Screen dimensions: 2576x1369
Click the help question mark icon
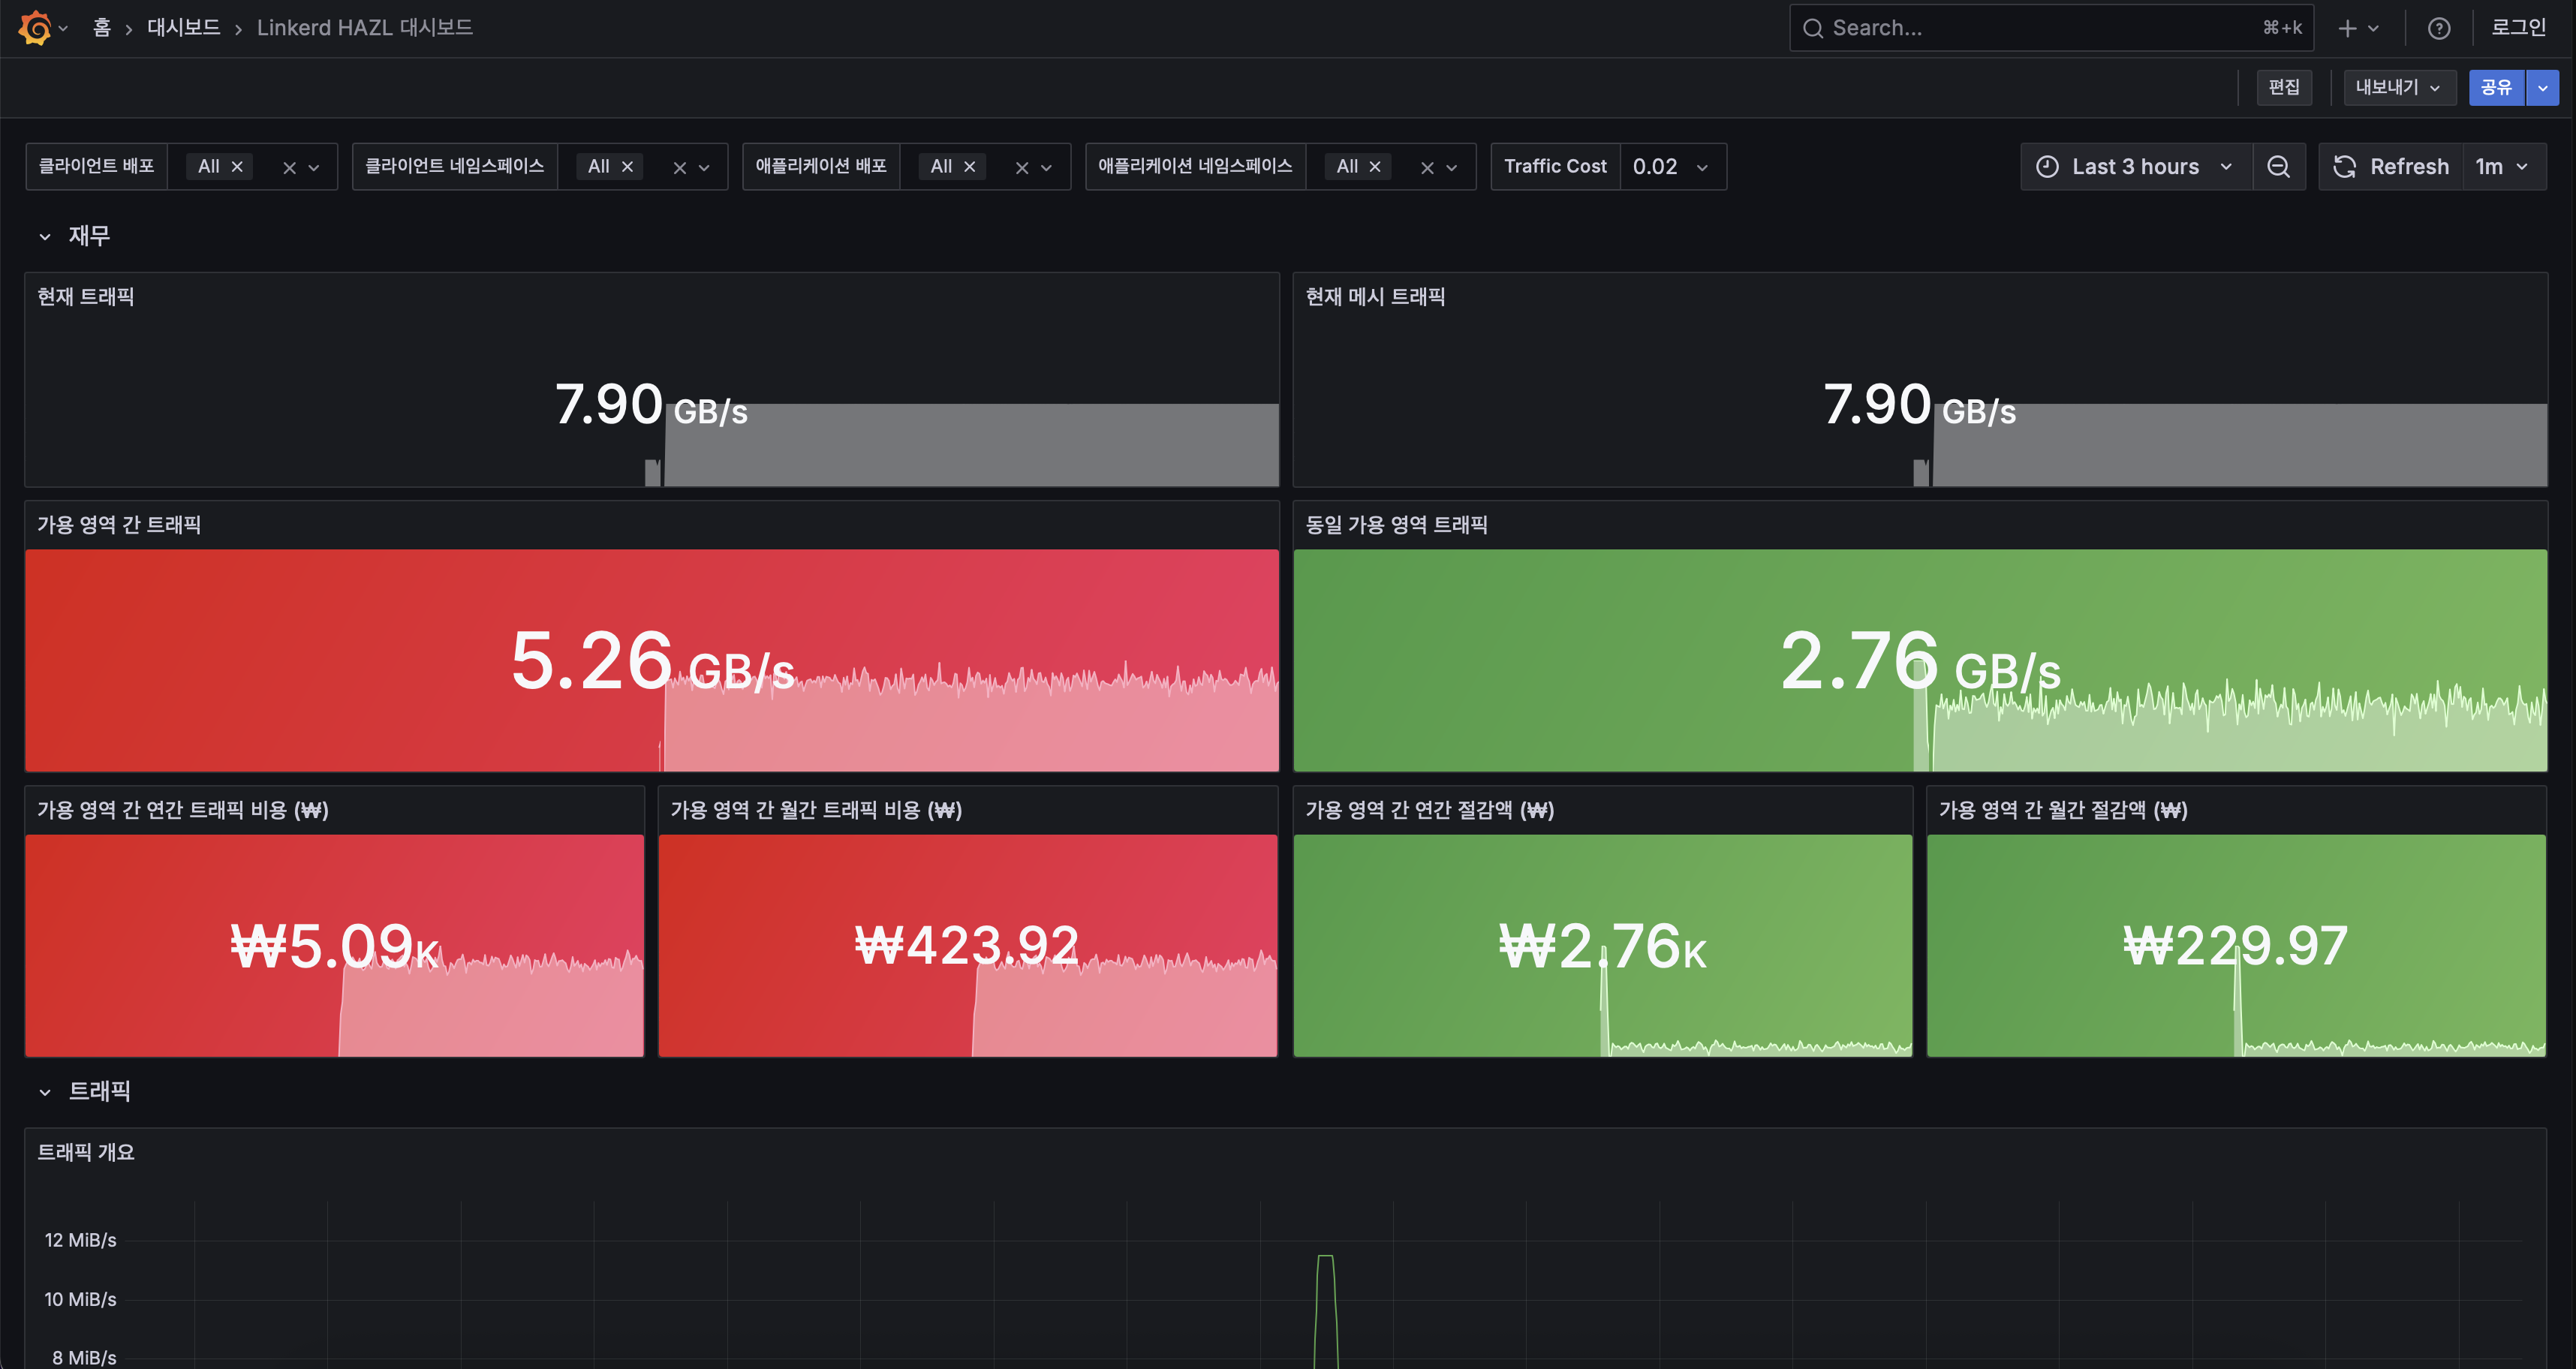coord(2438,28)
